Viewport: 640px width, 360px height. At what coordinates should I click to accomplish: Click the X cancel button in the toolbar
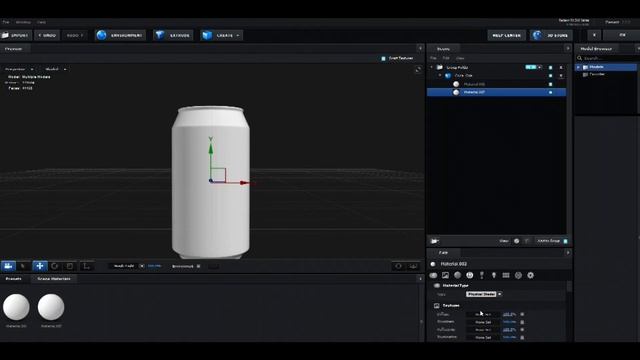(594, 36)
